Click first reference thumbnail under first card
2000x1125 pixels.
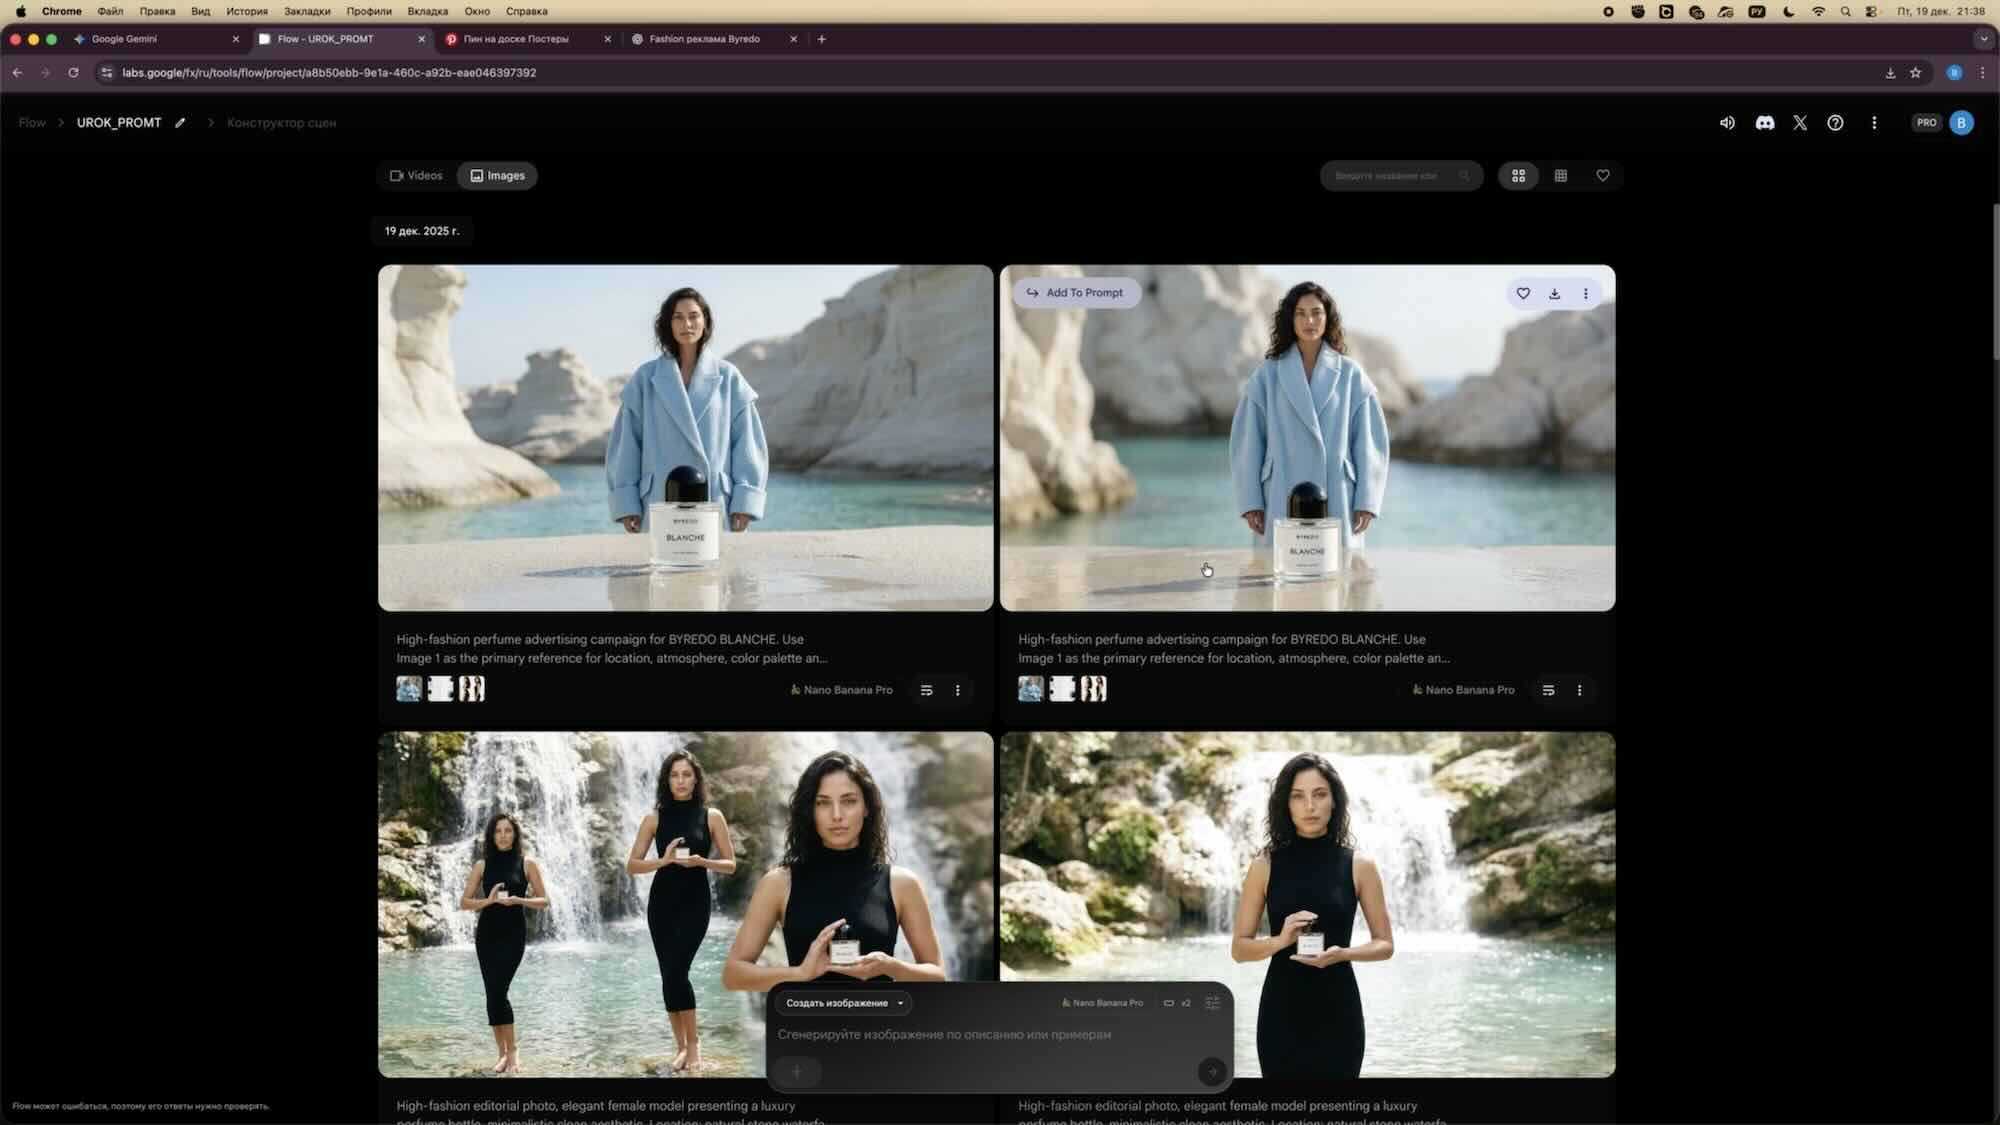coord(409,688)
